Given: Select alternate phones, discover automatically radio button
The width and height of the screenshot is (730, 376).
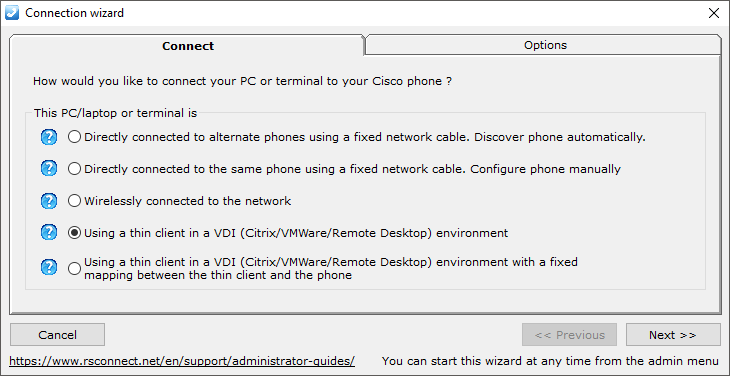Looking at the screenshot, I should coord(74,137).
